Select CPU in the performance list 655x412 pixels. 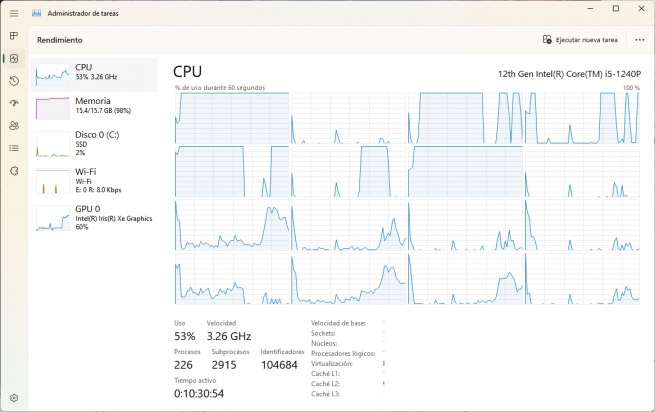click(95, 74)
